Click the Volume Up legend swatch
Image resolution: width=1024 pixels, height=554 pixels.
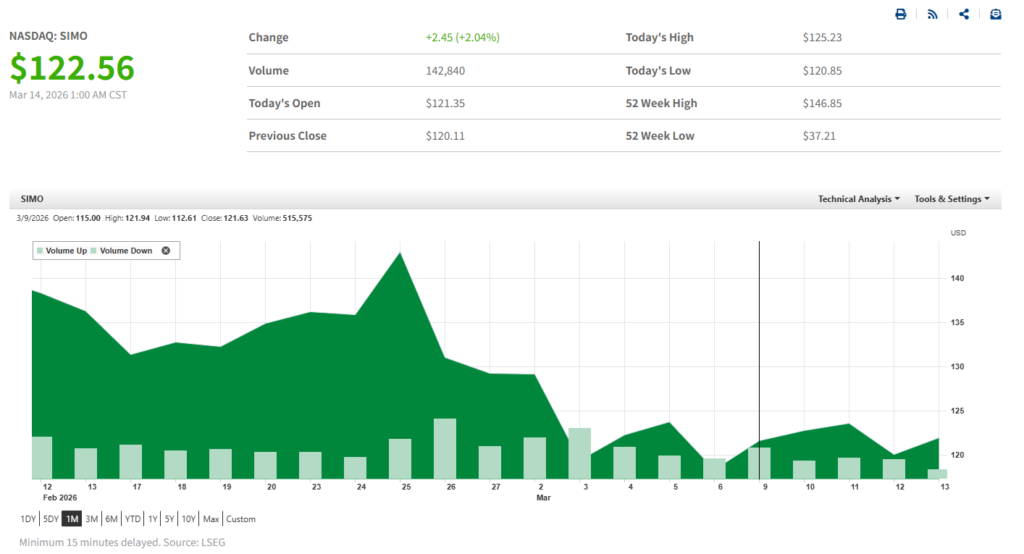[40, 251]
